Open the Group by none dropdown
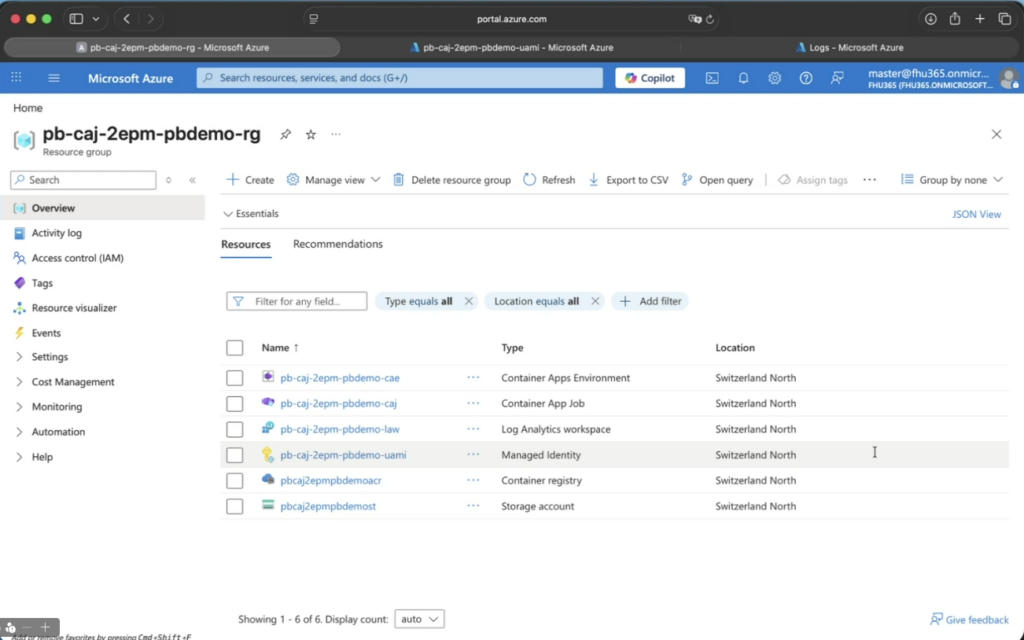 pyautogui.click(x=952, y=180)
